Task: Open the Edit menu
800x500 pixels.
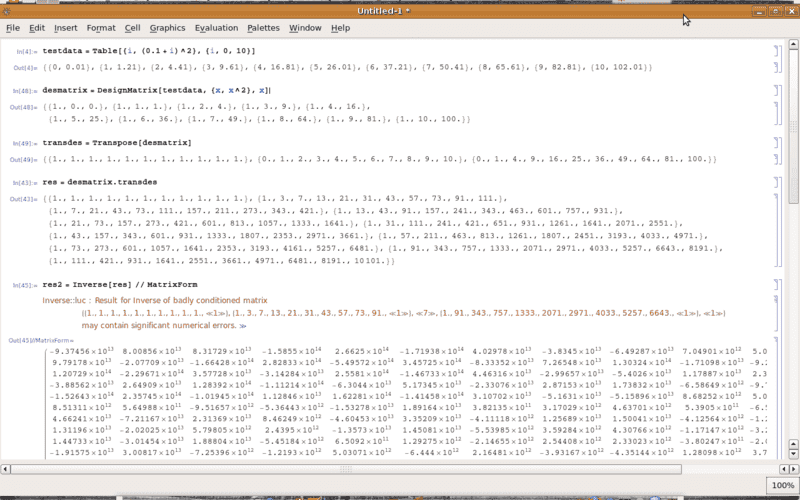Action: click(x=37, y=28)
